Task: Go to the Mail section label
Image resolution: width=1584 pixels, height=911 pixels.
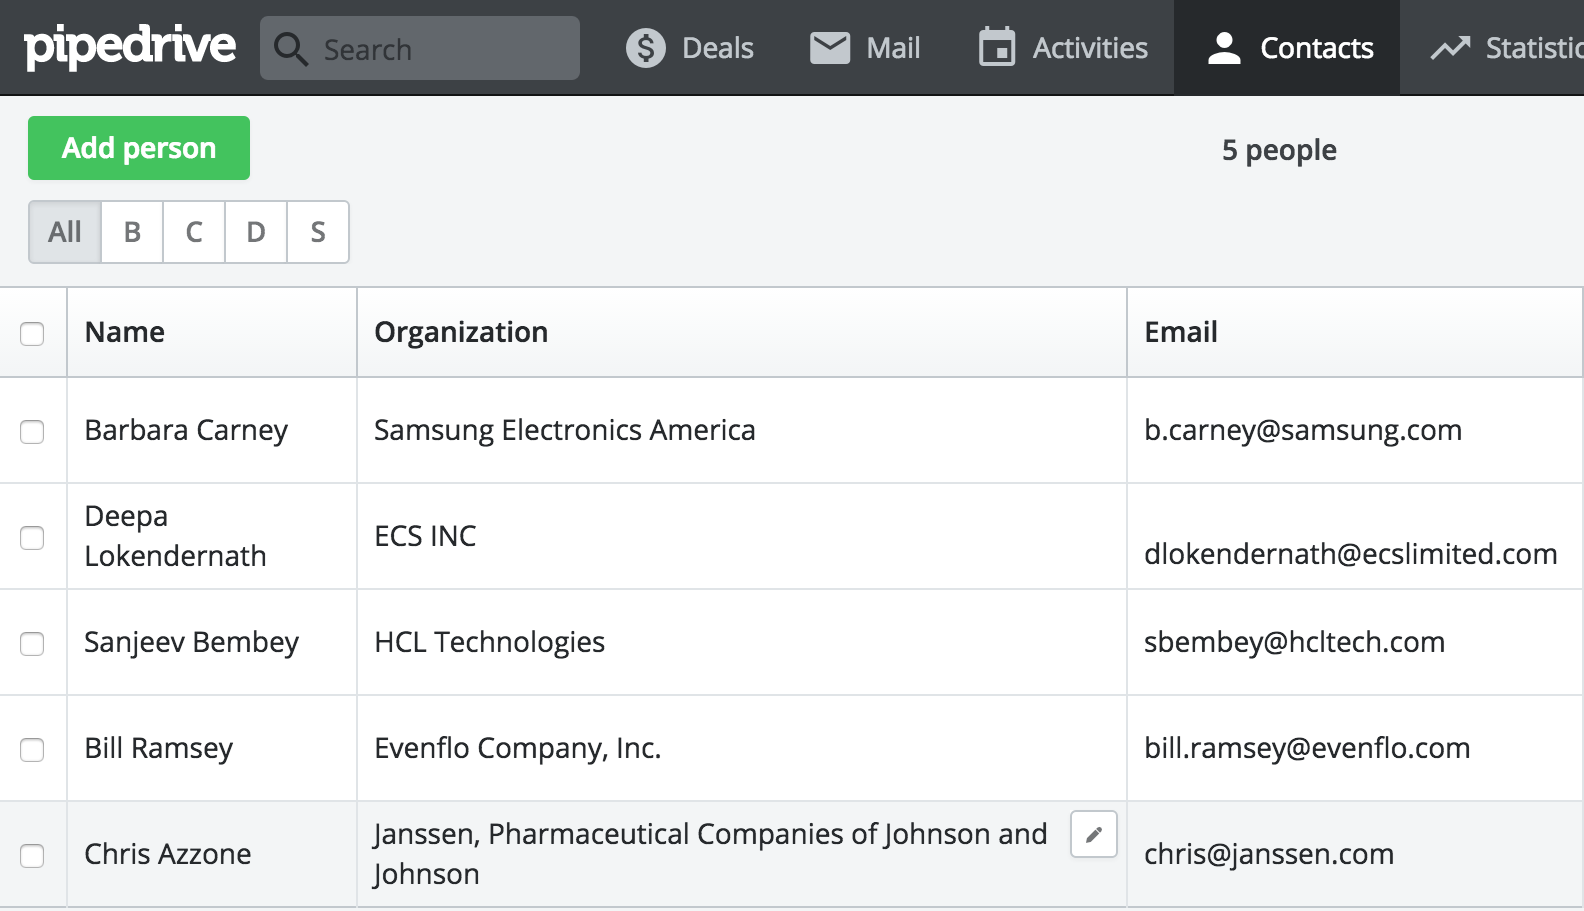Action: pyautogui.click(x=893, y=48)
